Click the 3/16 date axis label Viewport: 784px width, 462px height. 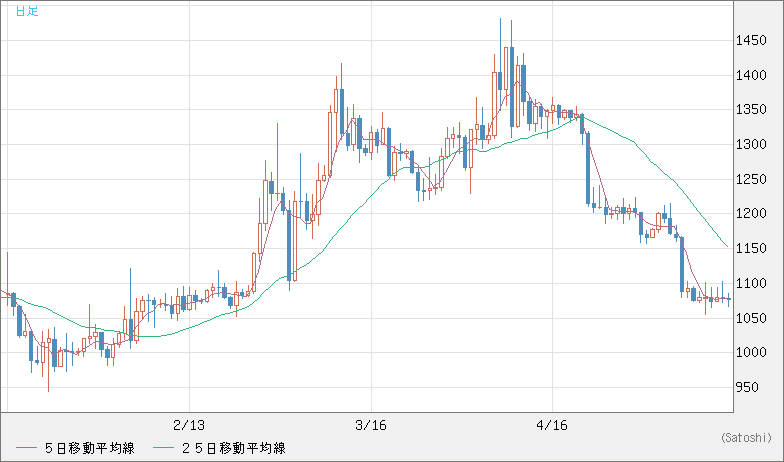pos(370,426)
